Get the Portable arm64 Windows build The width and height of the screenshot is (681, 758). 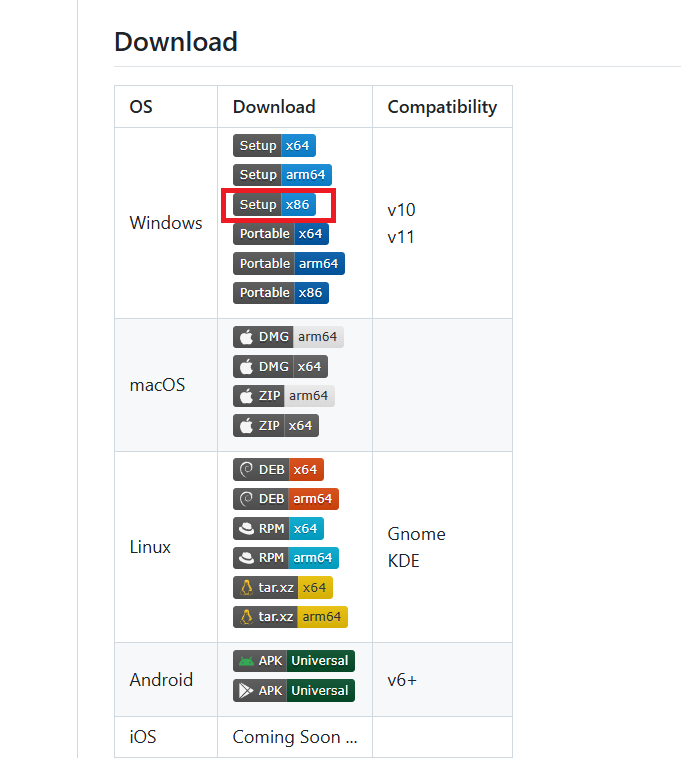coord(289,264)
